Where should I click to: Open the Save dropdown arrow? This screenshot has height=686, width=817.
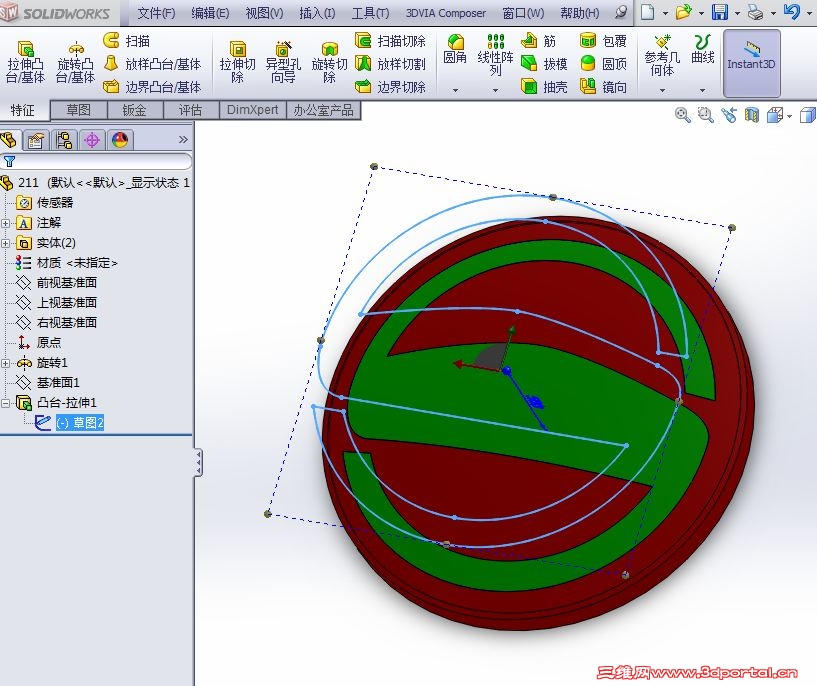pyautogui.click(x=737, y=13)
